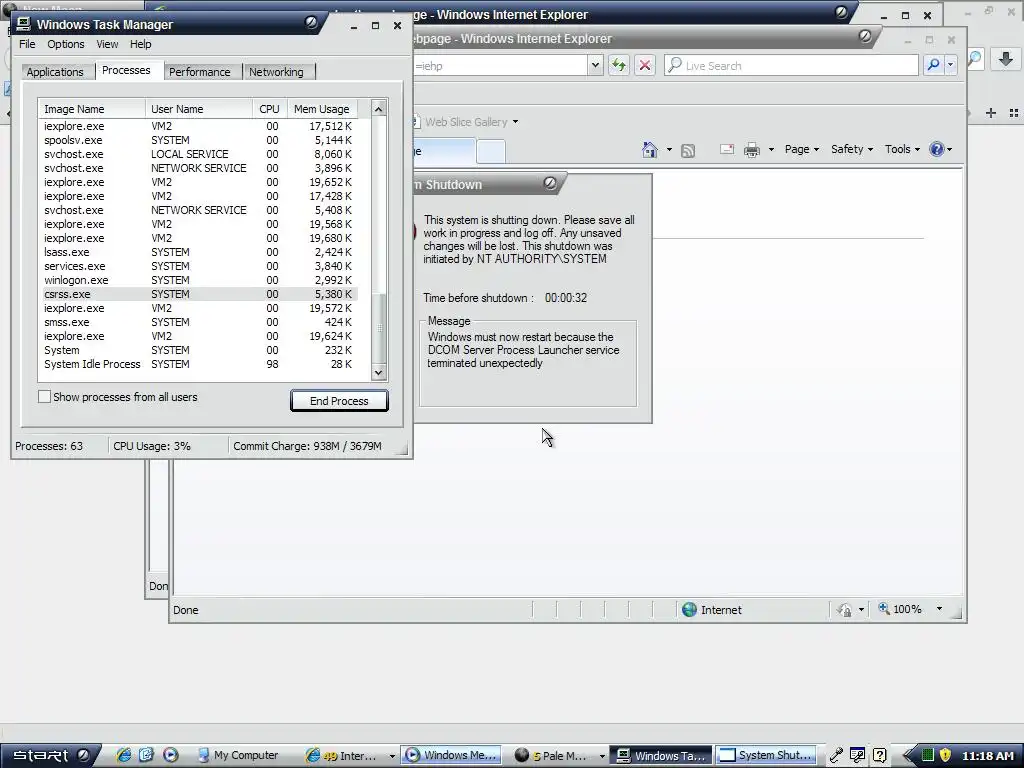
Task: Select the csrss.exe process row
Action: pyautogui.click(x=200, y=294)
